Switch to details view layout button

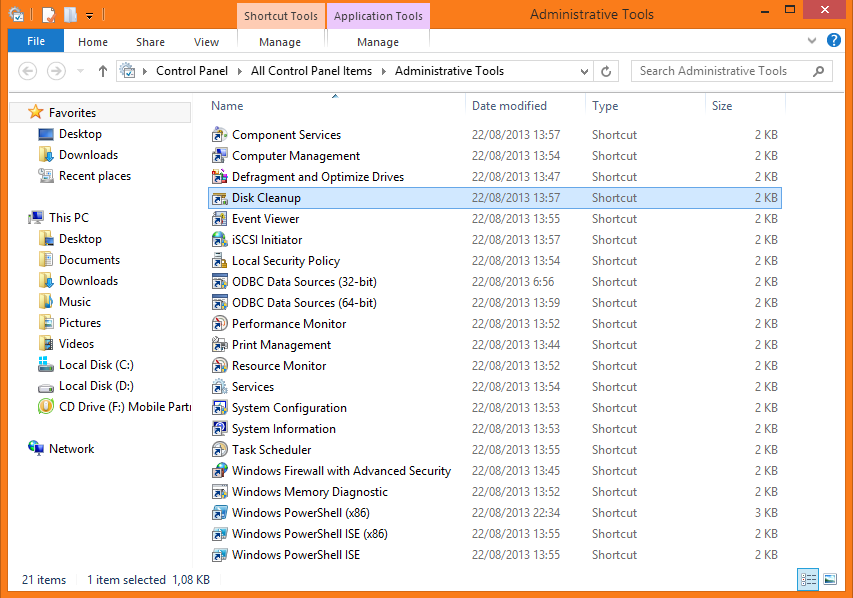coord(808,579)
